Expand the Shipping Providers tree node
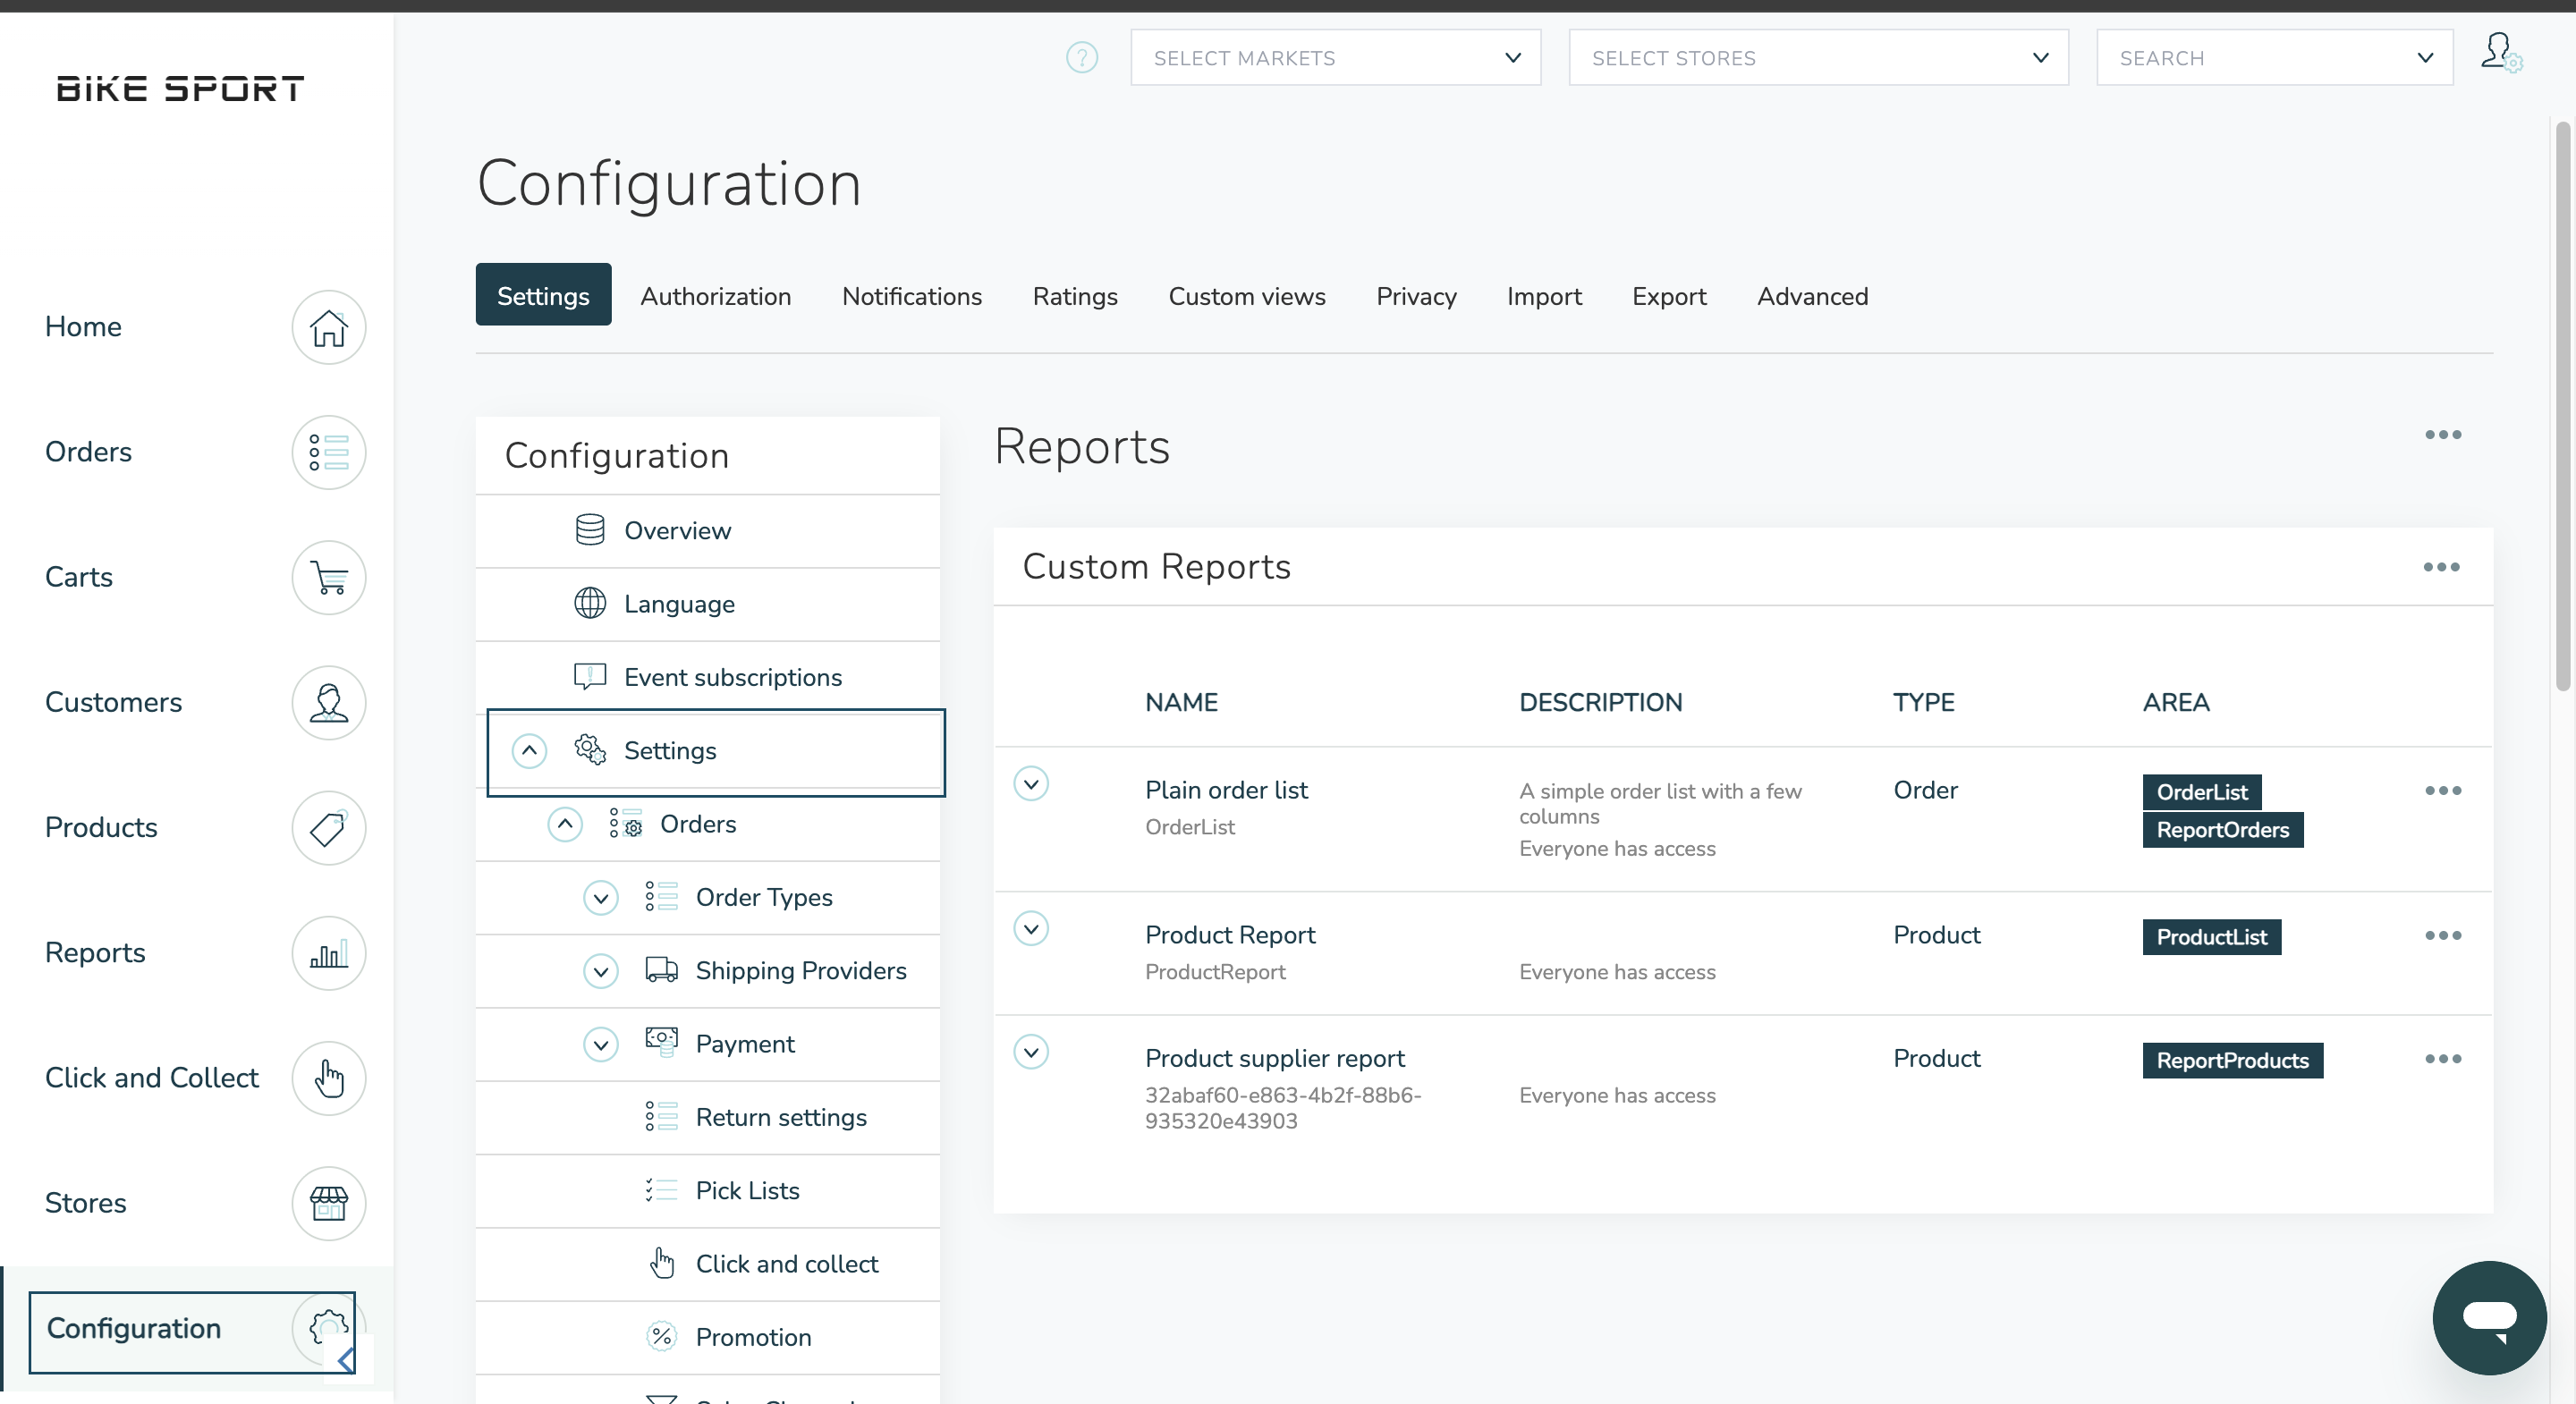 pyautogui.click(x=600, y=971)
